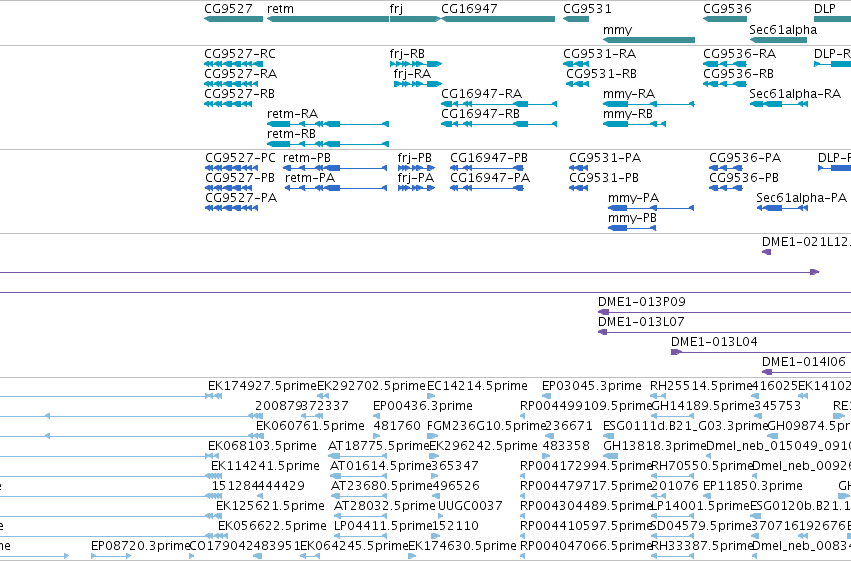Click the mmy-RB transcript glyph
The height and width of the screenshot is (561, 851).
(x=634, y=124)
